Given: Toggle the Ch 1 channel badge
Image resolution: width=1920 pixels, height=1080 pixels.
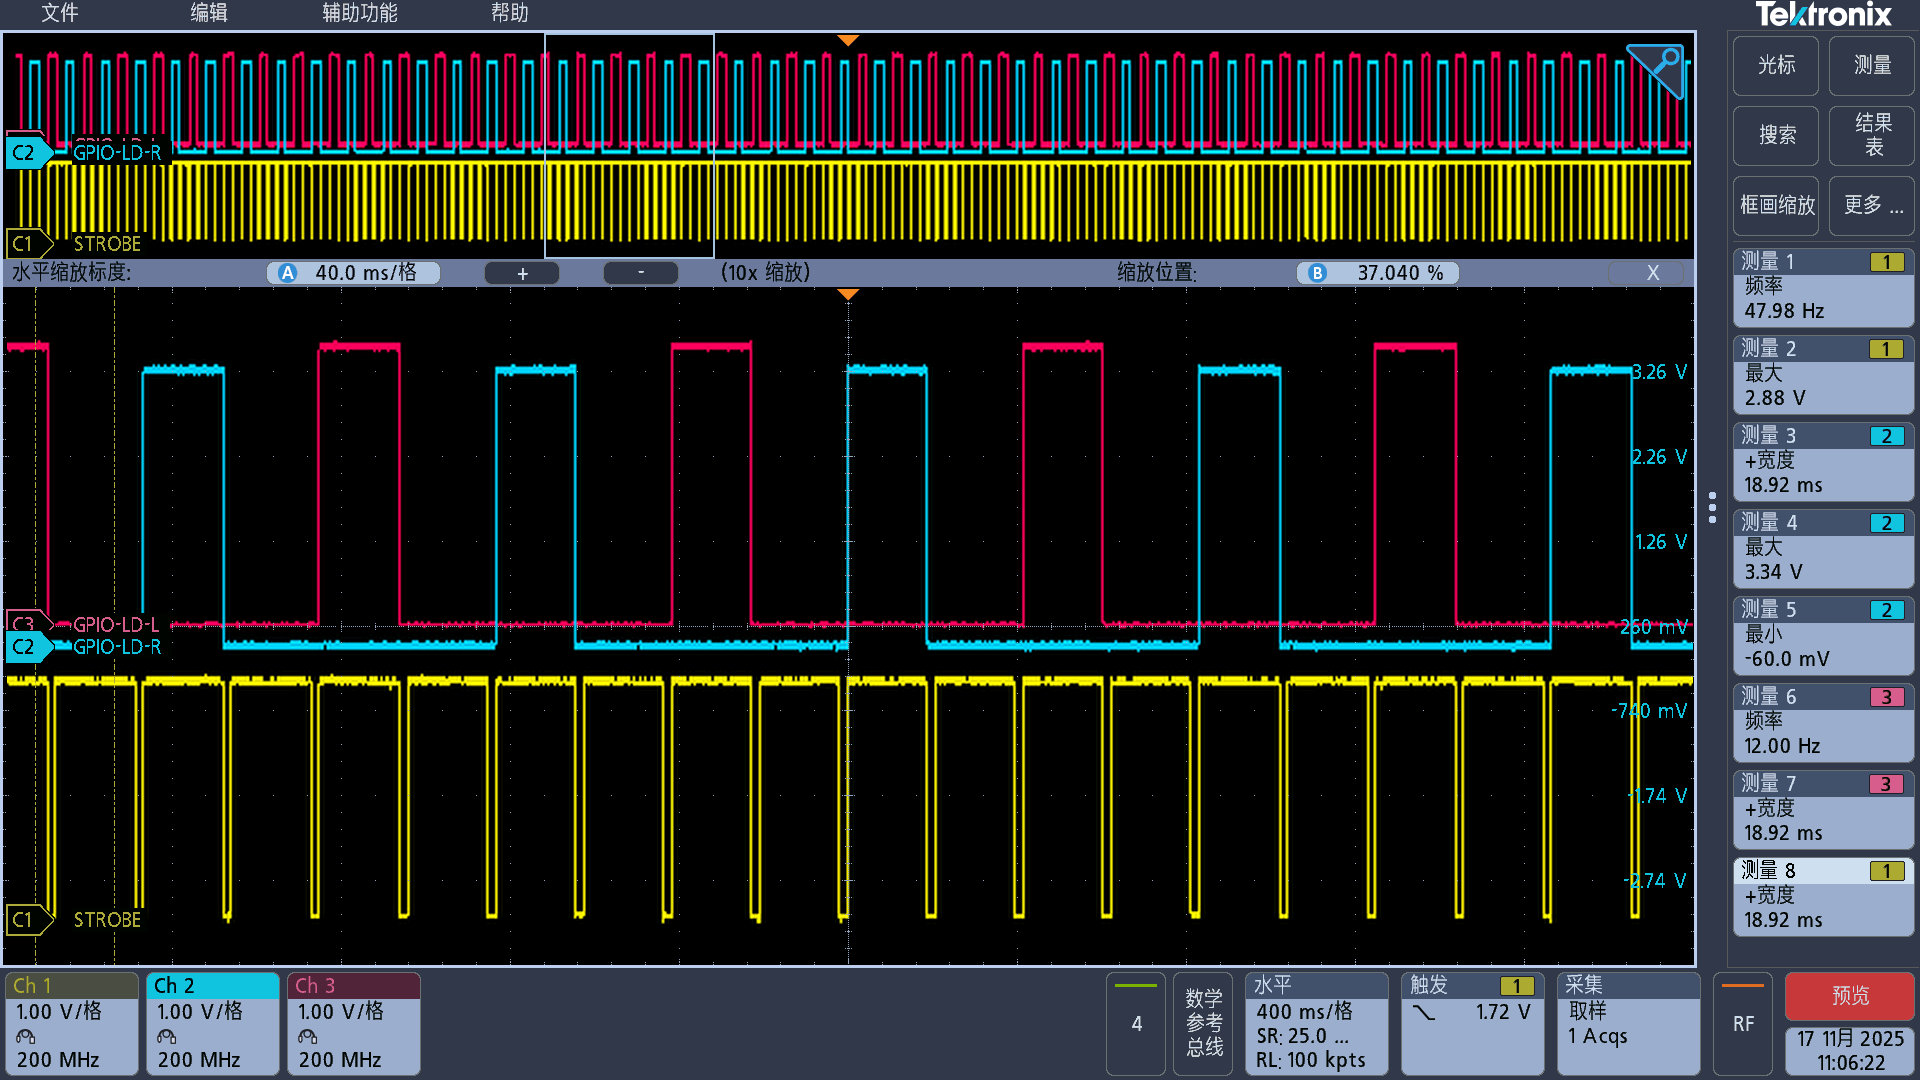Looking at the screenshot, I should [x=71, y=1022].
